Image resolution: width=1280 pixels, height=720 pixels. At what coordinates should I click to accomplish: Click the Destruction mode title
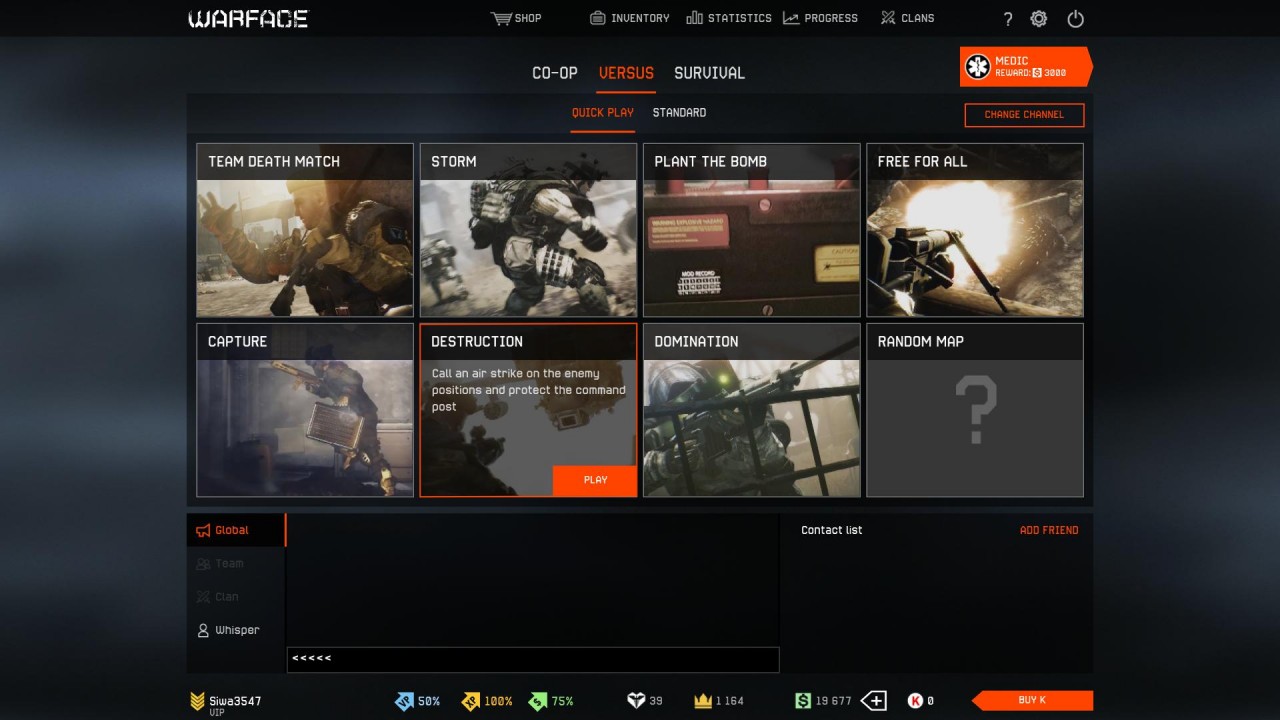click(477, 342)
